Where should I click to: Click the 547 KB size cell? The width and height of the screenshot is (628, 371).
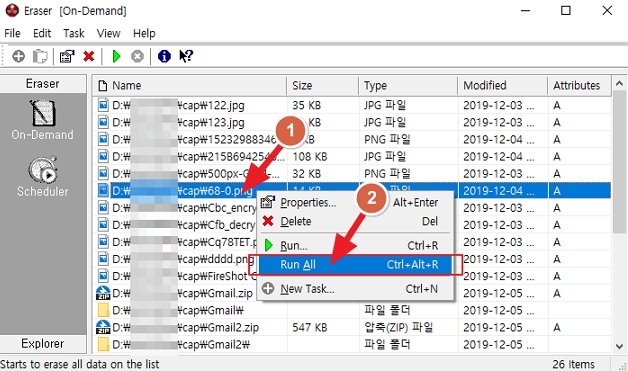(310, 327)
